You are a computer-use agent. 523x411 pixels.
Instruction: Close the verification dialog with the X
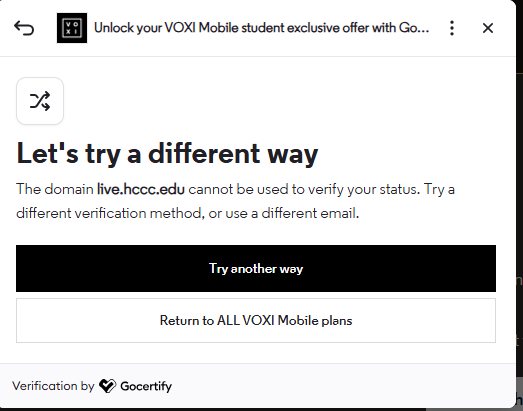pyautogui.click(x=488, y=28)
